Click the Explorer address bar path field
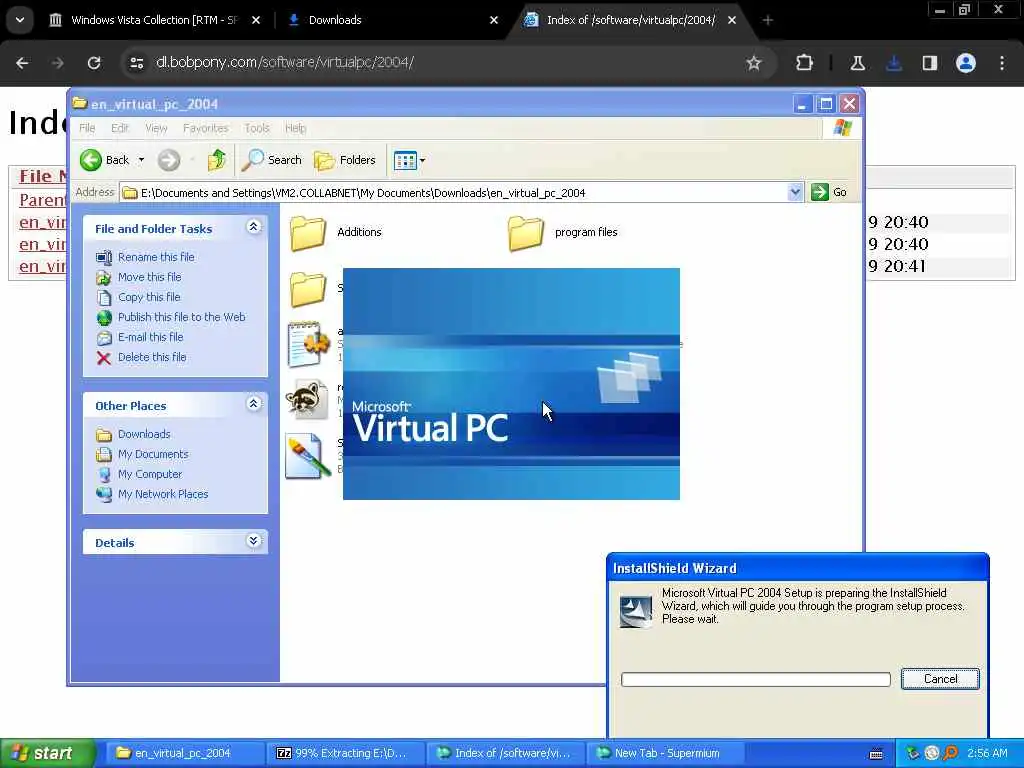Viewport: 1024px width, 768px height. click(x=455, y=193)
